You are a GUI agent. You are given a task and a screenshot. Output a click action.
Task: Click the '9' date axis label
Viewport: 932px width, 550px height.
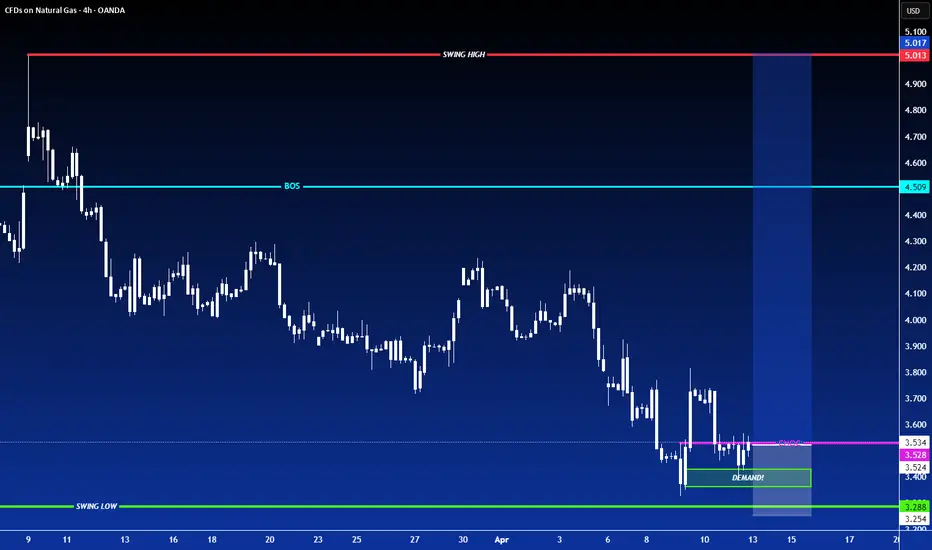28,540
